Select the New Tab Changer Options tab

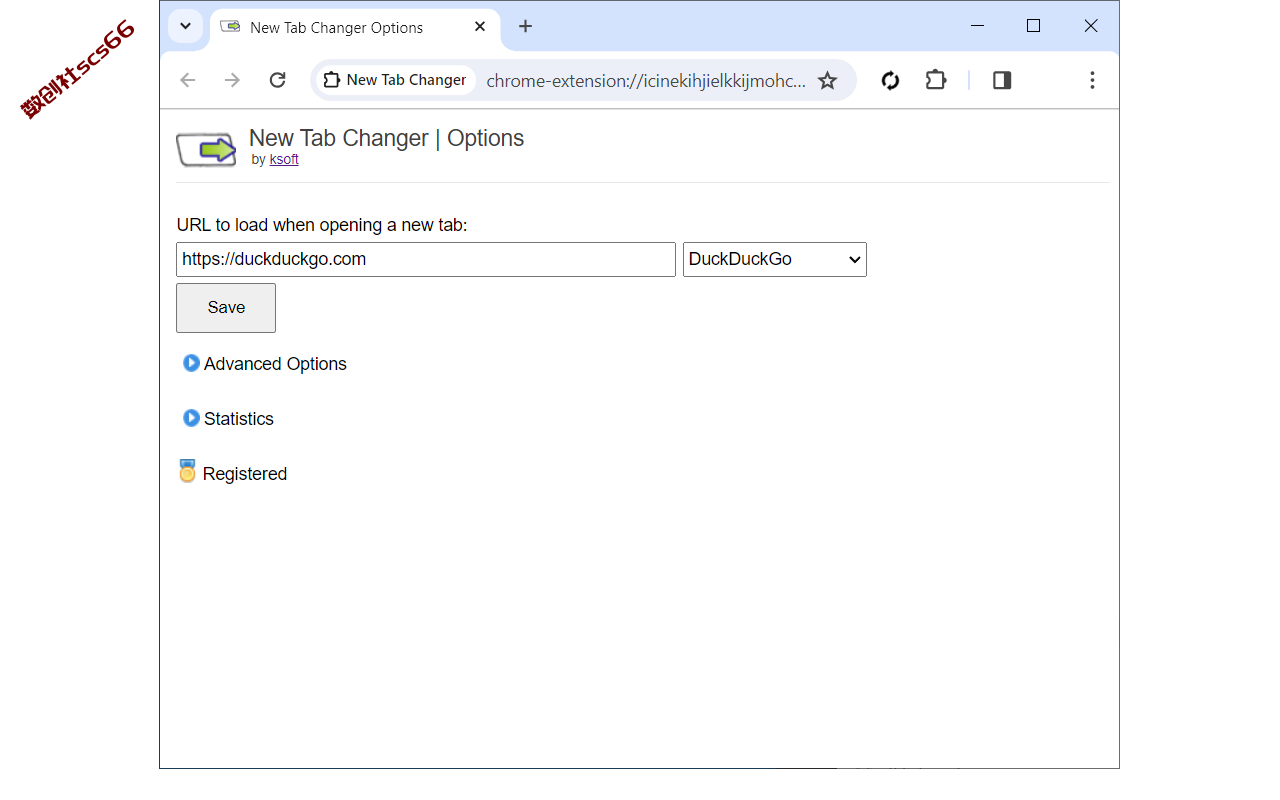pyautogui.click(x=355, y=27)
